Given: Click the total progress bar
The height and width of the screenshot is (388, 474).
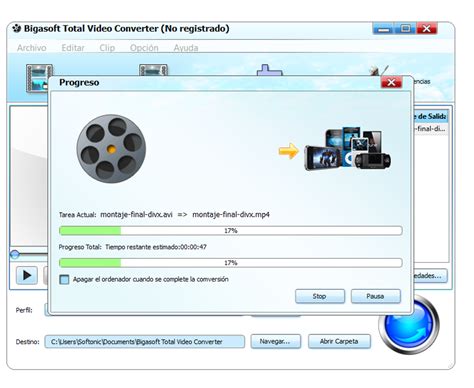Looking at the screenshot, I should click(x=231, y=263).
